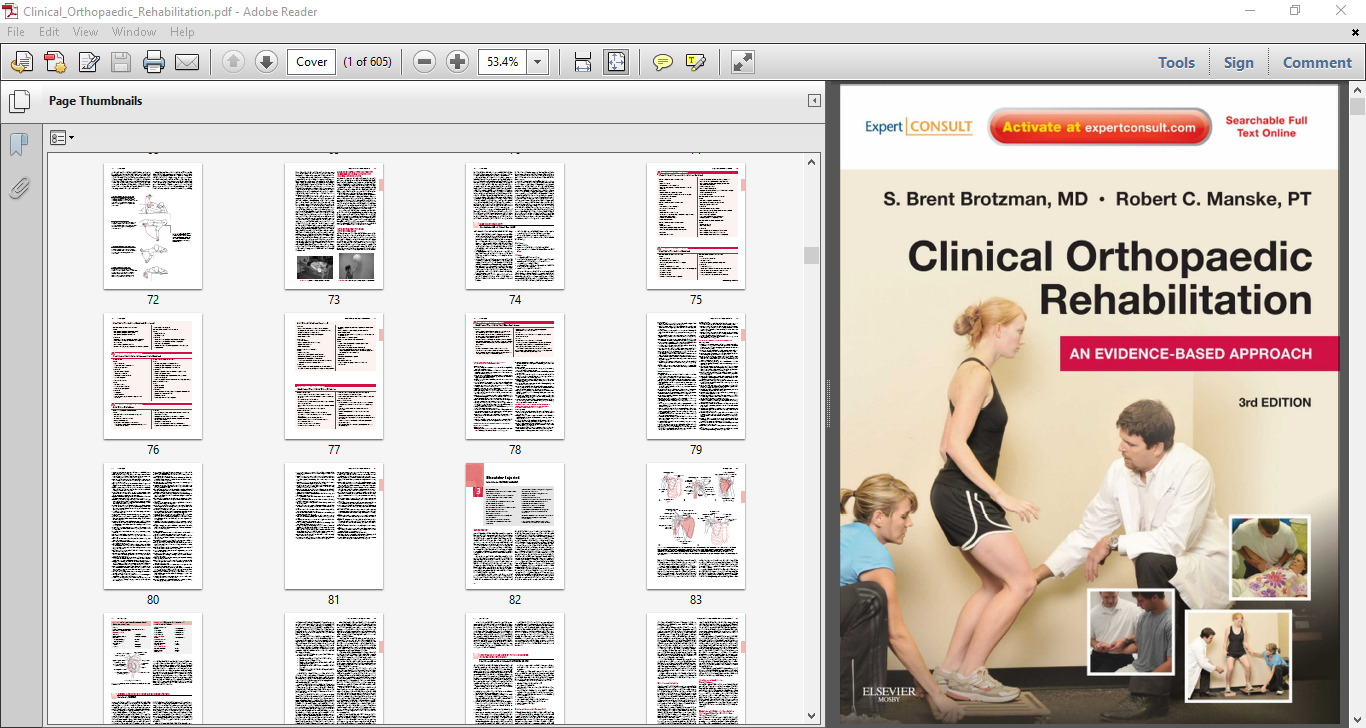Click the 'Clinical Orthopaedic Rehabilitation' cover title
Viewport: 1366px width, 728px height.
(x=1110, y=278)
